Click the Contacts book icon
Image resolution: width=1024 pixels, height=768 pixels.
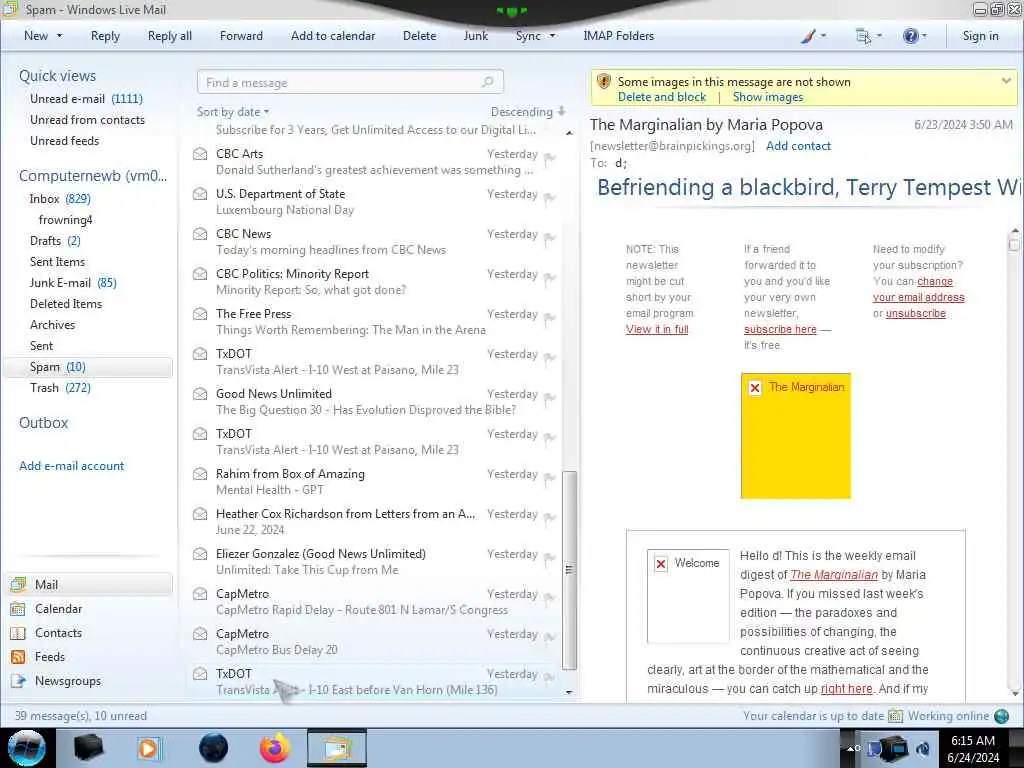[x=18, y=633]
